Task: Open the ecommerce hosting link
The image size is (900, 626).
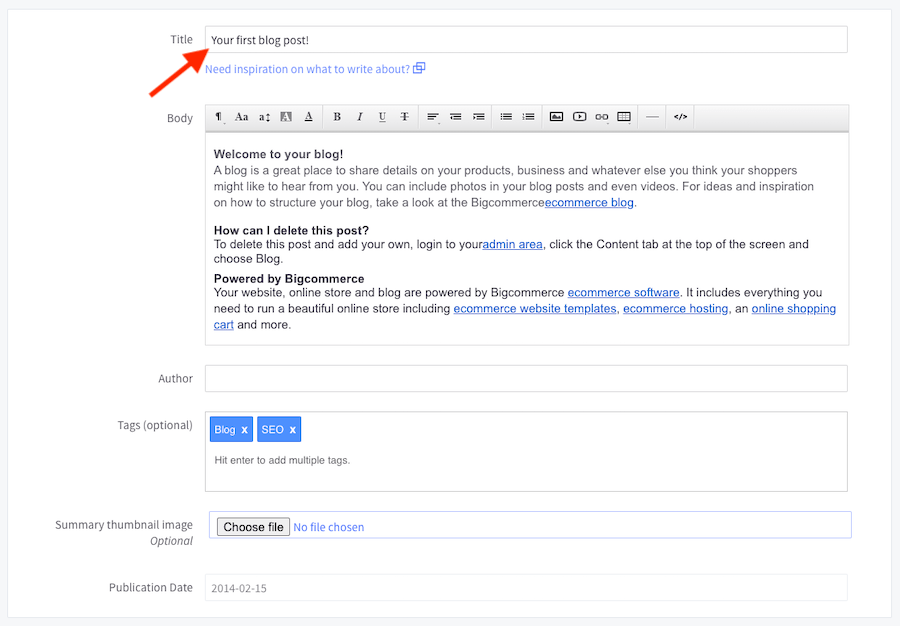Action: click(676, 309)
